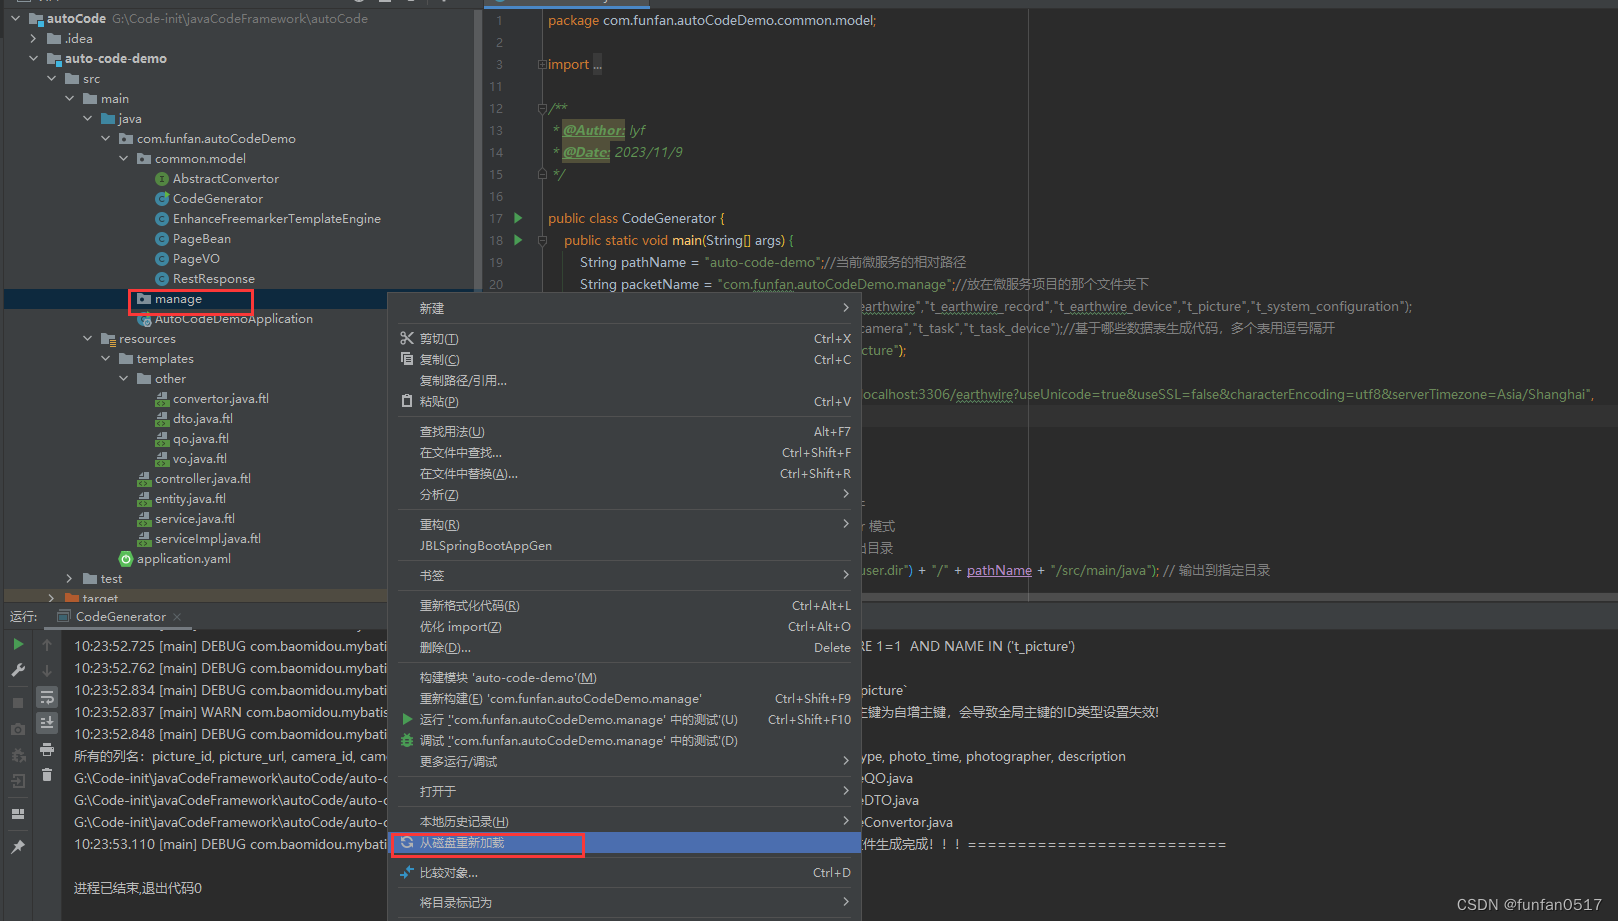The height and width of the screenshot is (921, 1618).
Task: Open the 新建 submenu
Action: [624, 308]
